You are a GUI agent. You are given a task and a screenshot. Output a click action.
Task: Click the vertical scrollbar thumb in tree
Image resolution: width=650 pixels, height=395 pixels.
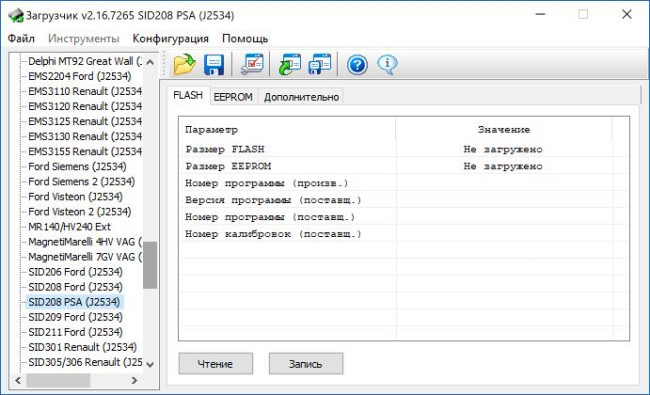coord(150,265)
